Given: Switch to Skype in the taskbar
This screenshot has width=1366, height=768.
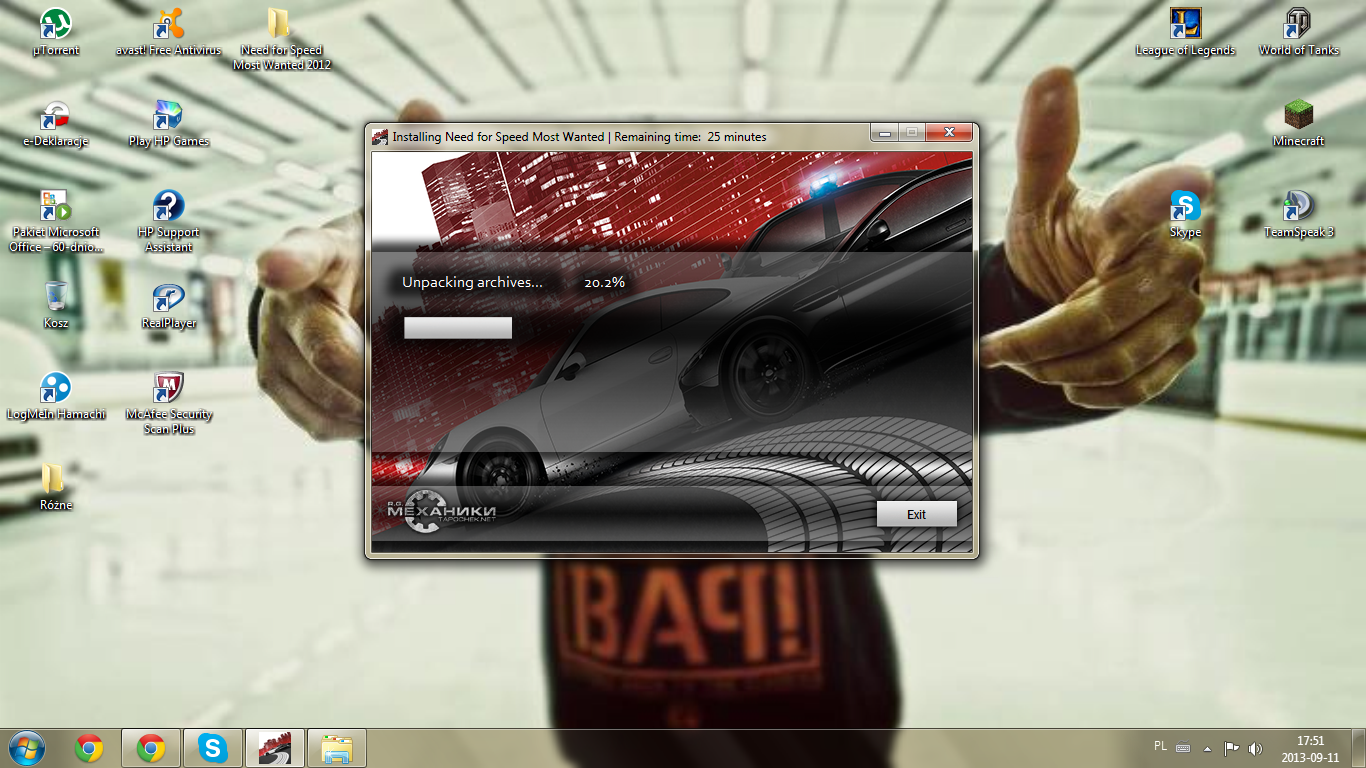Looking at the screenshot, I should (212, 748).
